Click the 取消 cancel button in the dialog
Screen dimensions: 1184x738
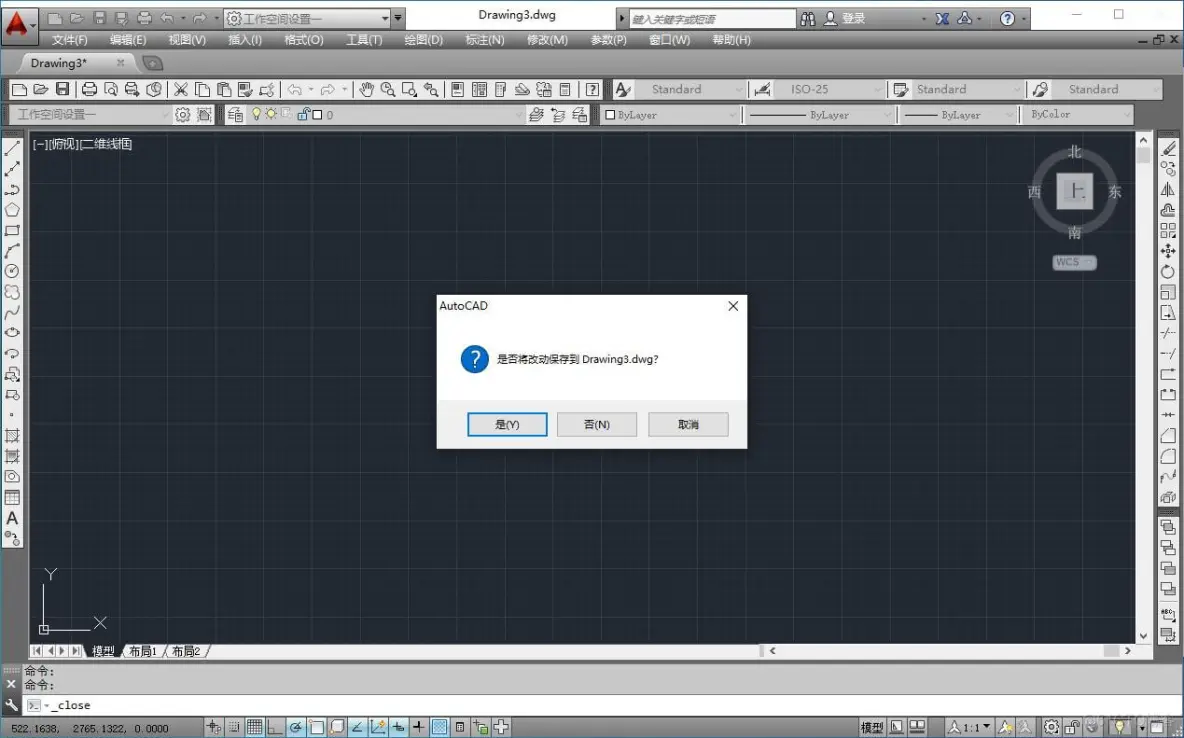pos(688,425)
